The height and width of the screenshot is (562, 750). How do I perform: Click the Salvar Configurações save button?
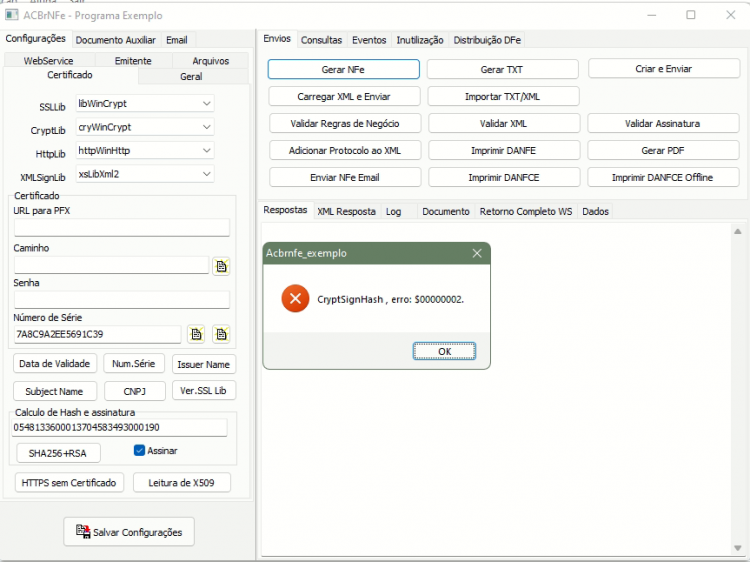pyautogui.click(x=129, y=531)
